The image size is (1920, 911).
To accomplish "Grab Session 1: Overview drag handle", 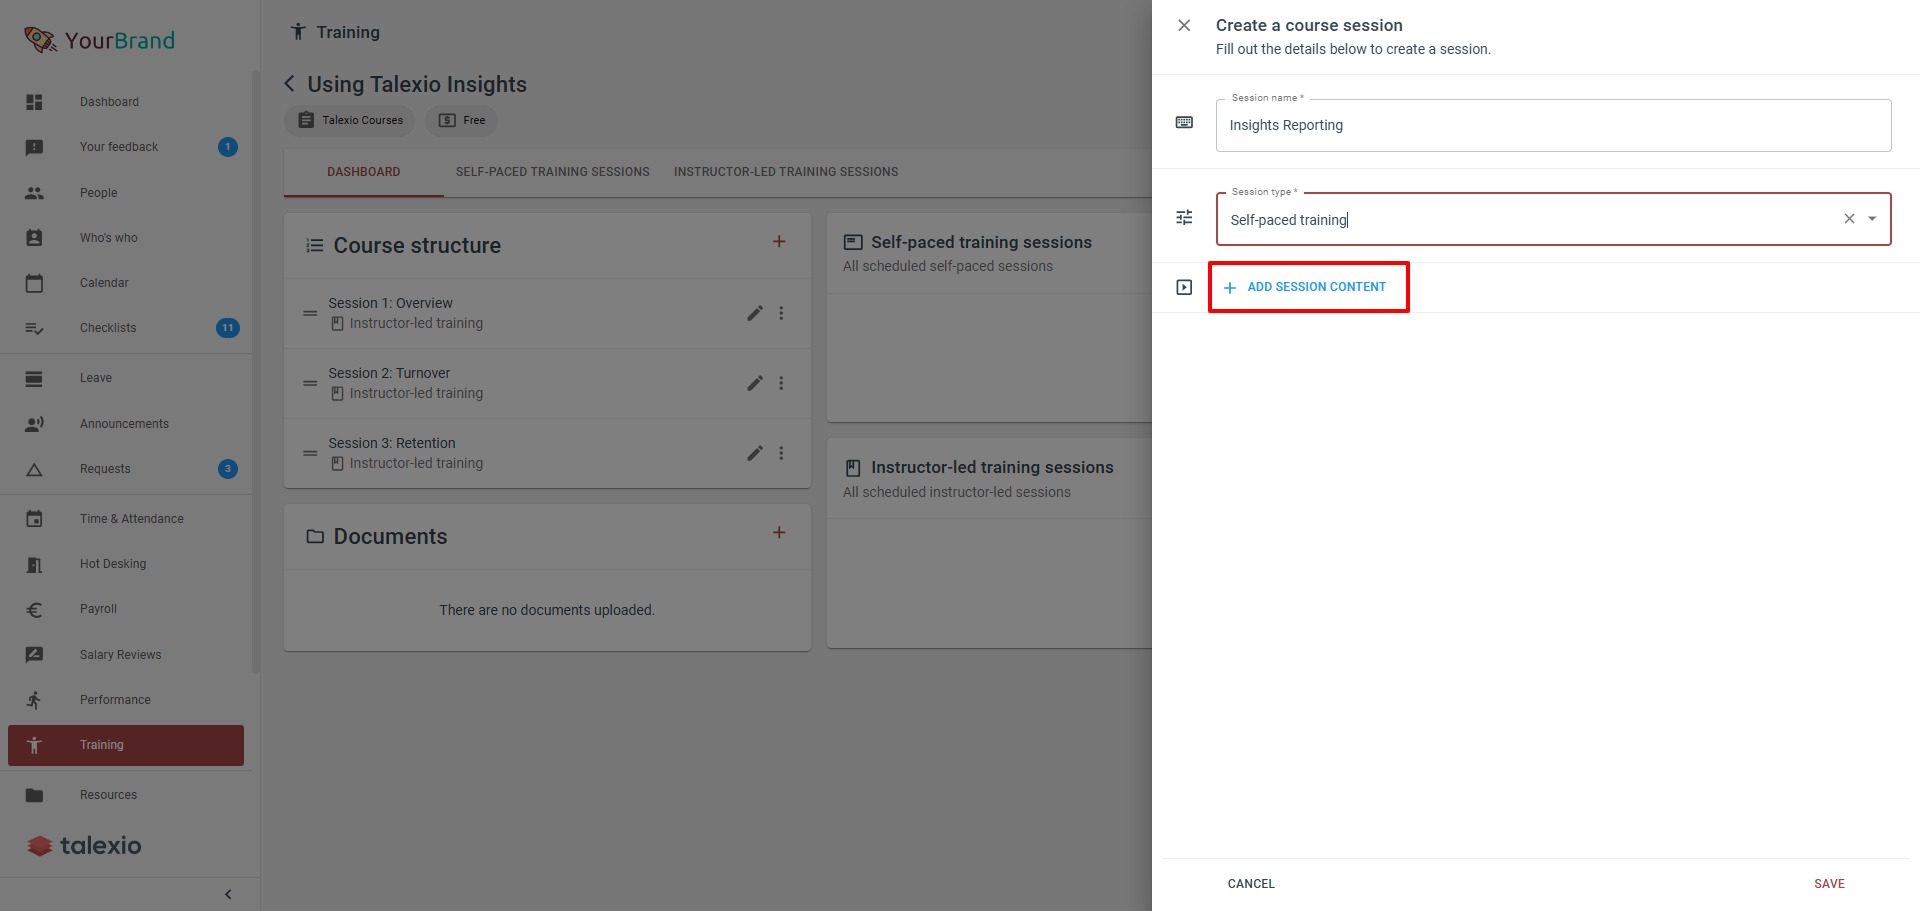I will click(310, 313).
